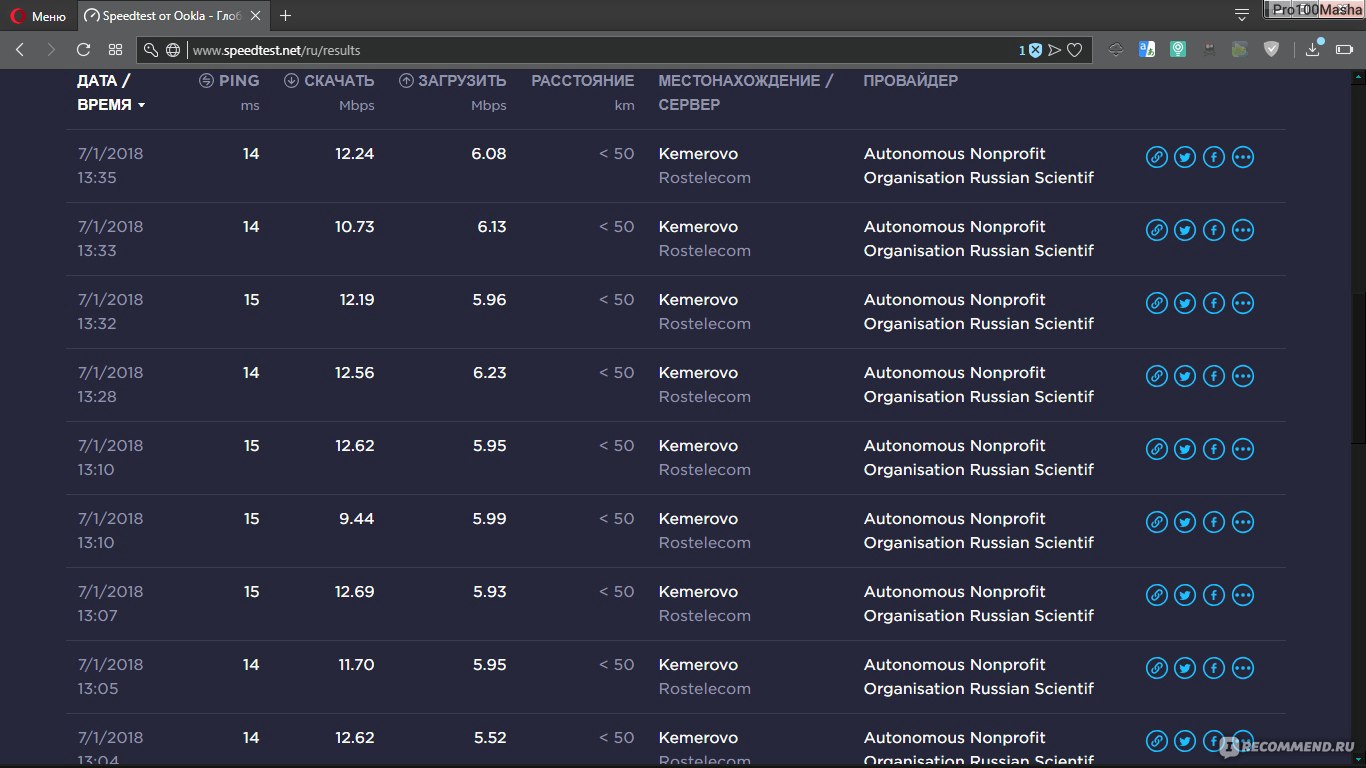The height and width of the screenshot is (768, 1366).
Task: Copy link for the 12.62 download 13:10 result
Action: coord(1157,449)
